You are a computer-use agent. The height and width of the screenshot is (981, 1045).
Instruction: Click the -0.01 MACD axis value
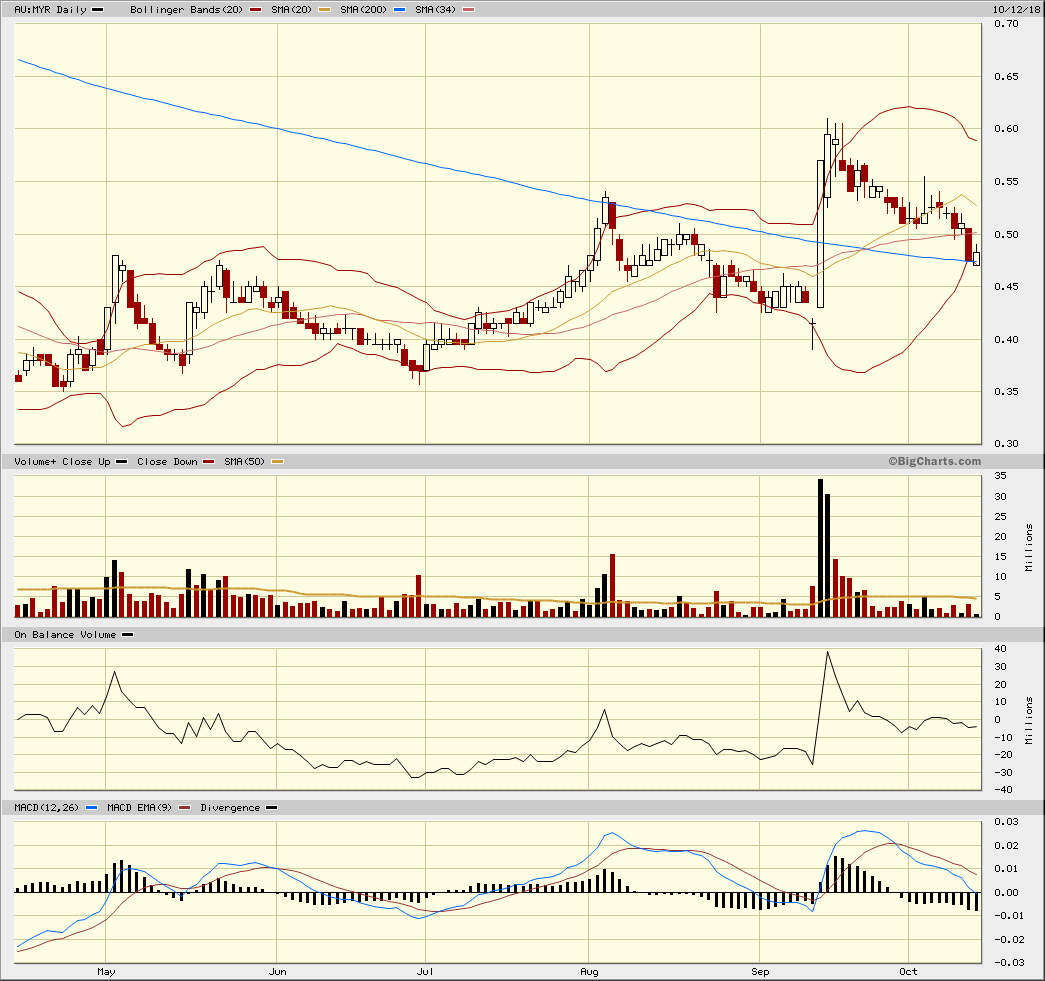coord(1008,915)
